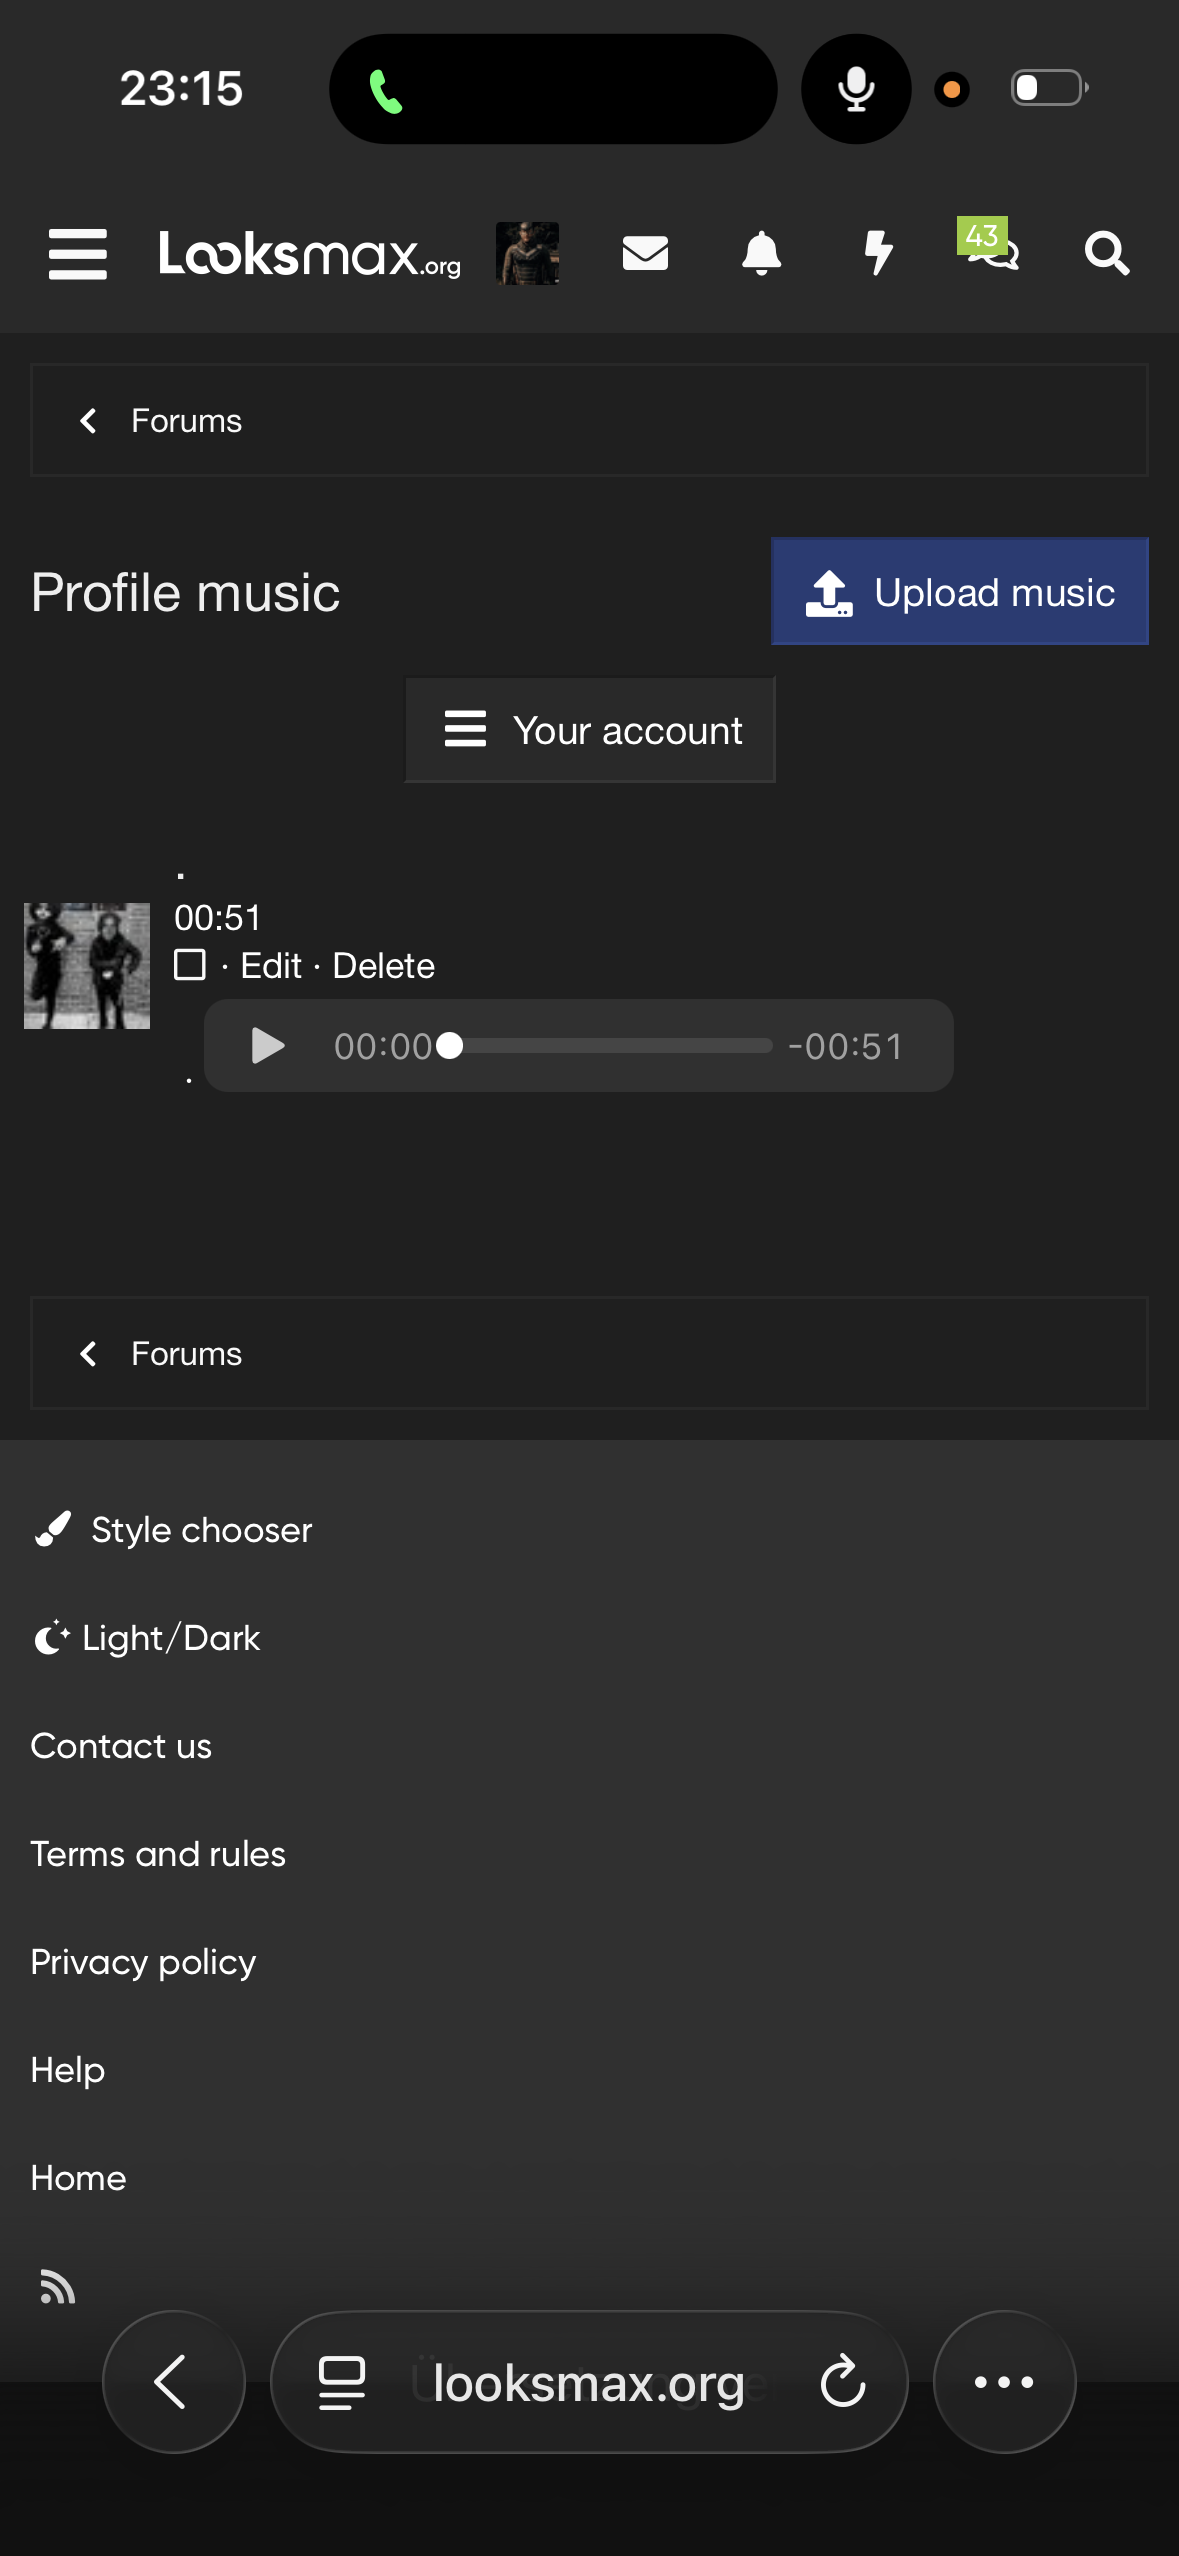This screenshot has height=2556, width=1179.
Task: Click the lightning bolt what's new icon
Action: [878, 253]
